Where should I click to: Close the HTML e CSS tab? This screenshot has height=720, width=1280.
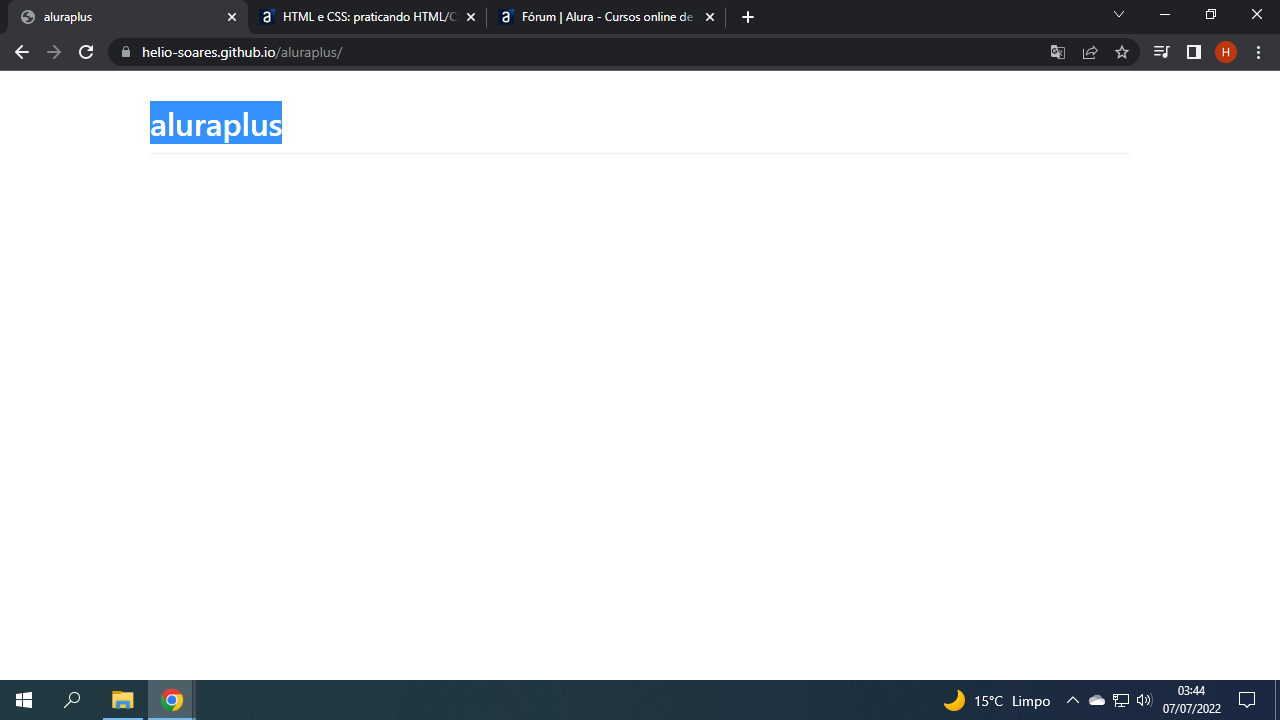(471, 17)
